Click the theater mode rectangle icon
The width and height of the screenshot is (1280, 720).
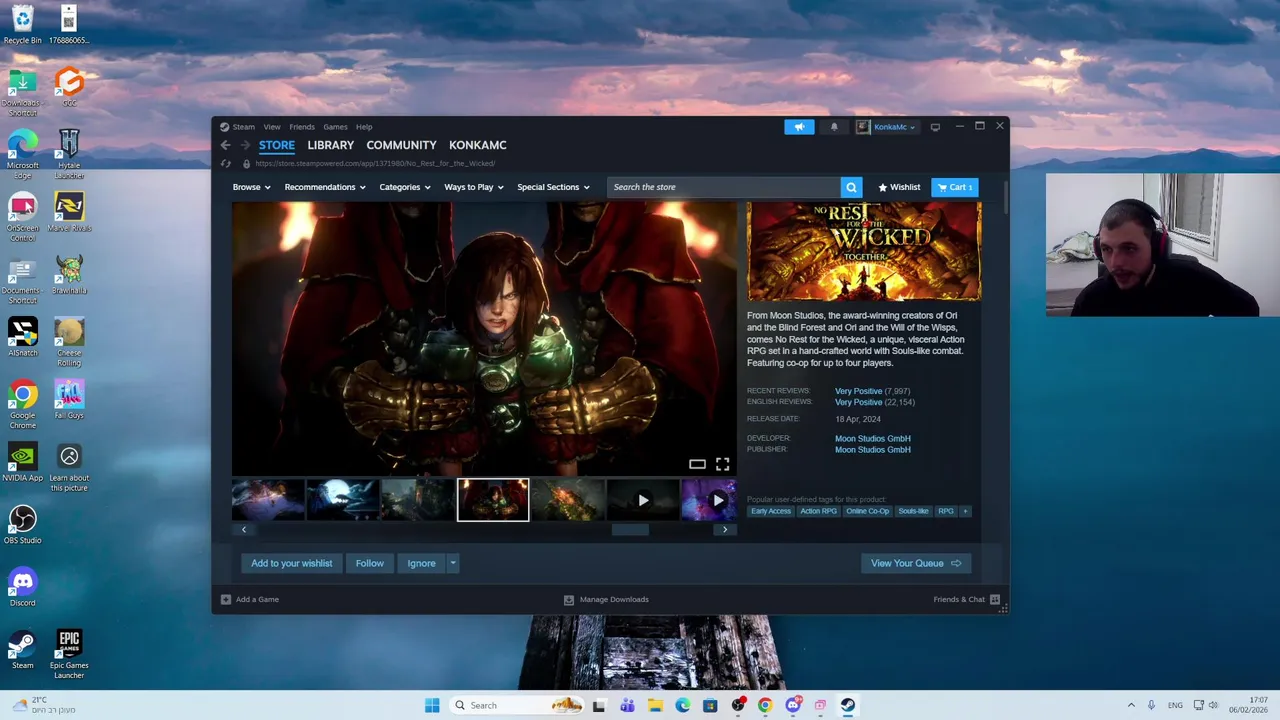pyautogui.click(x=697, y=464)
